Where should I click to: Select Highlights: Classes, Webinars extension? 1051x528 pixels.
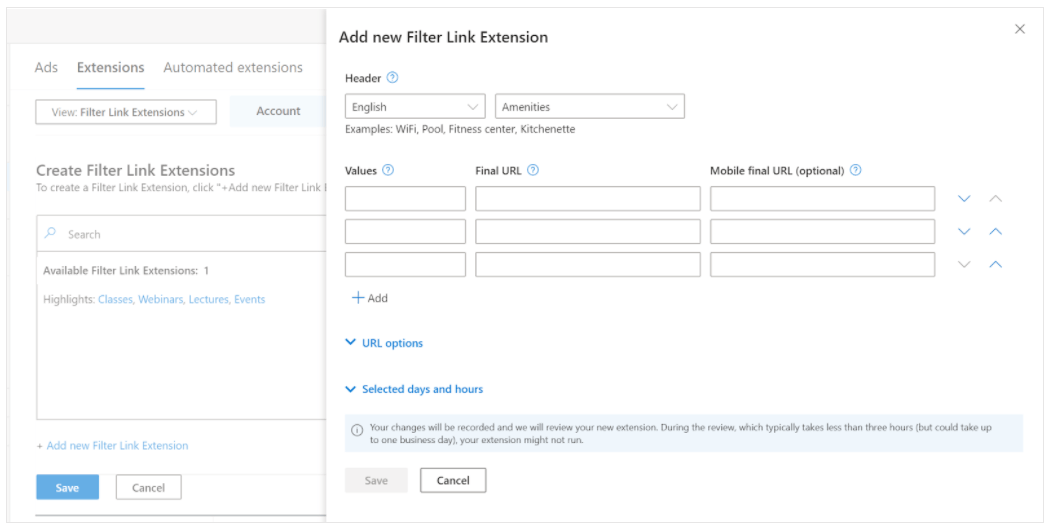pos(154,300)
